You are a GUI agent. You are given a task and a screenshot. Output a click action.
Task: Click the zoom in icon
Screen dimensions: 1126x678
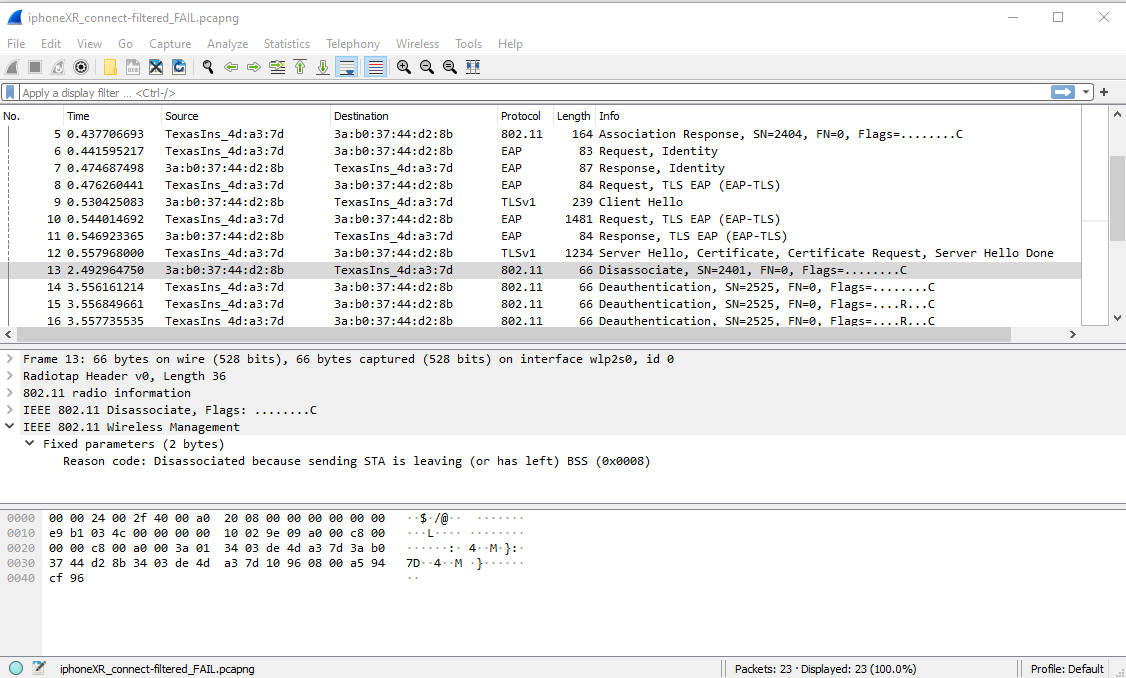pyautogui.click(x=404, y=67)
